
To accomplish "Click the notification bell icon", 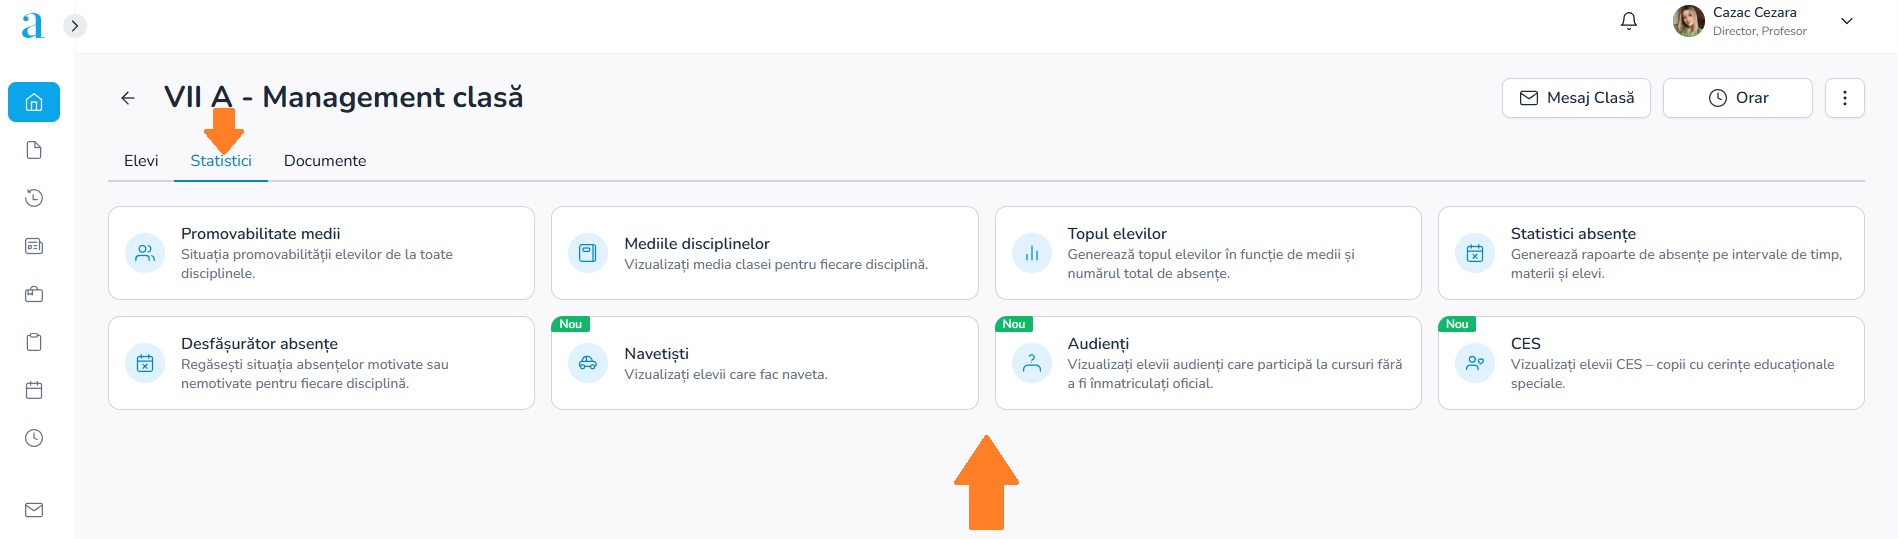I will [x=1629, y=21].
